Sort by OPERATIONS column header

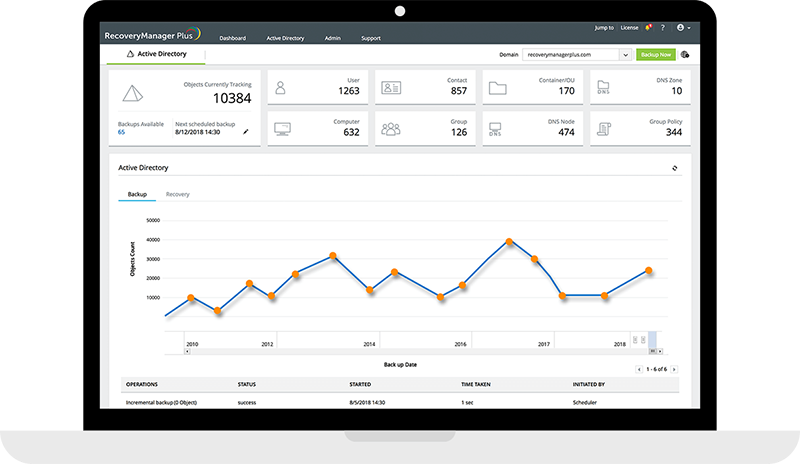pyautogui.click(x=142, y=384)
